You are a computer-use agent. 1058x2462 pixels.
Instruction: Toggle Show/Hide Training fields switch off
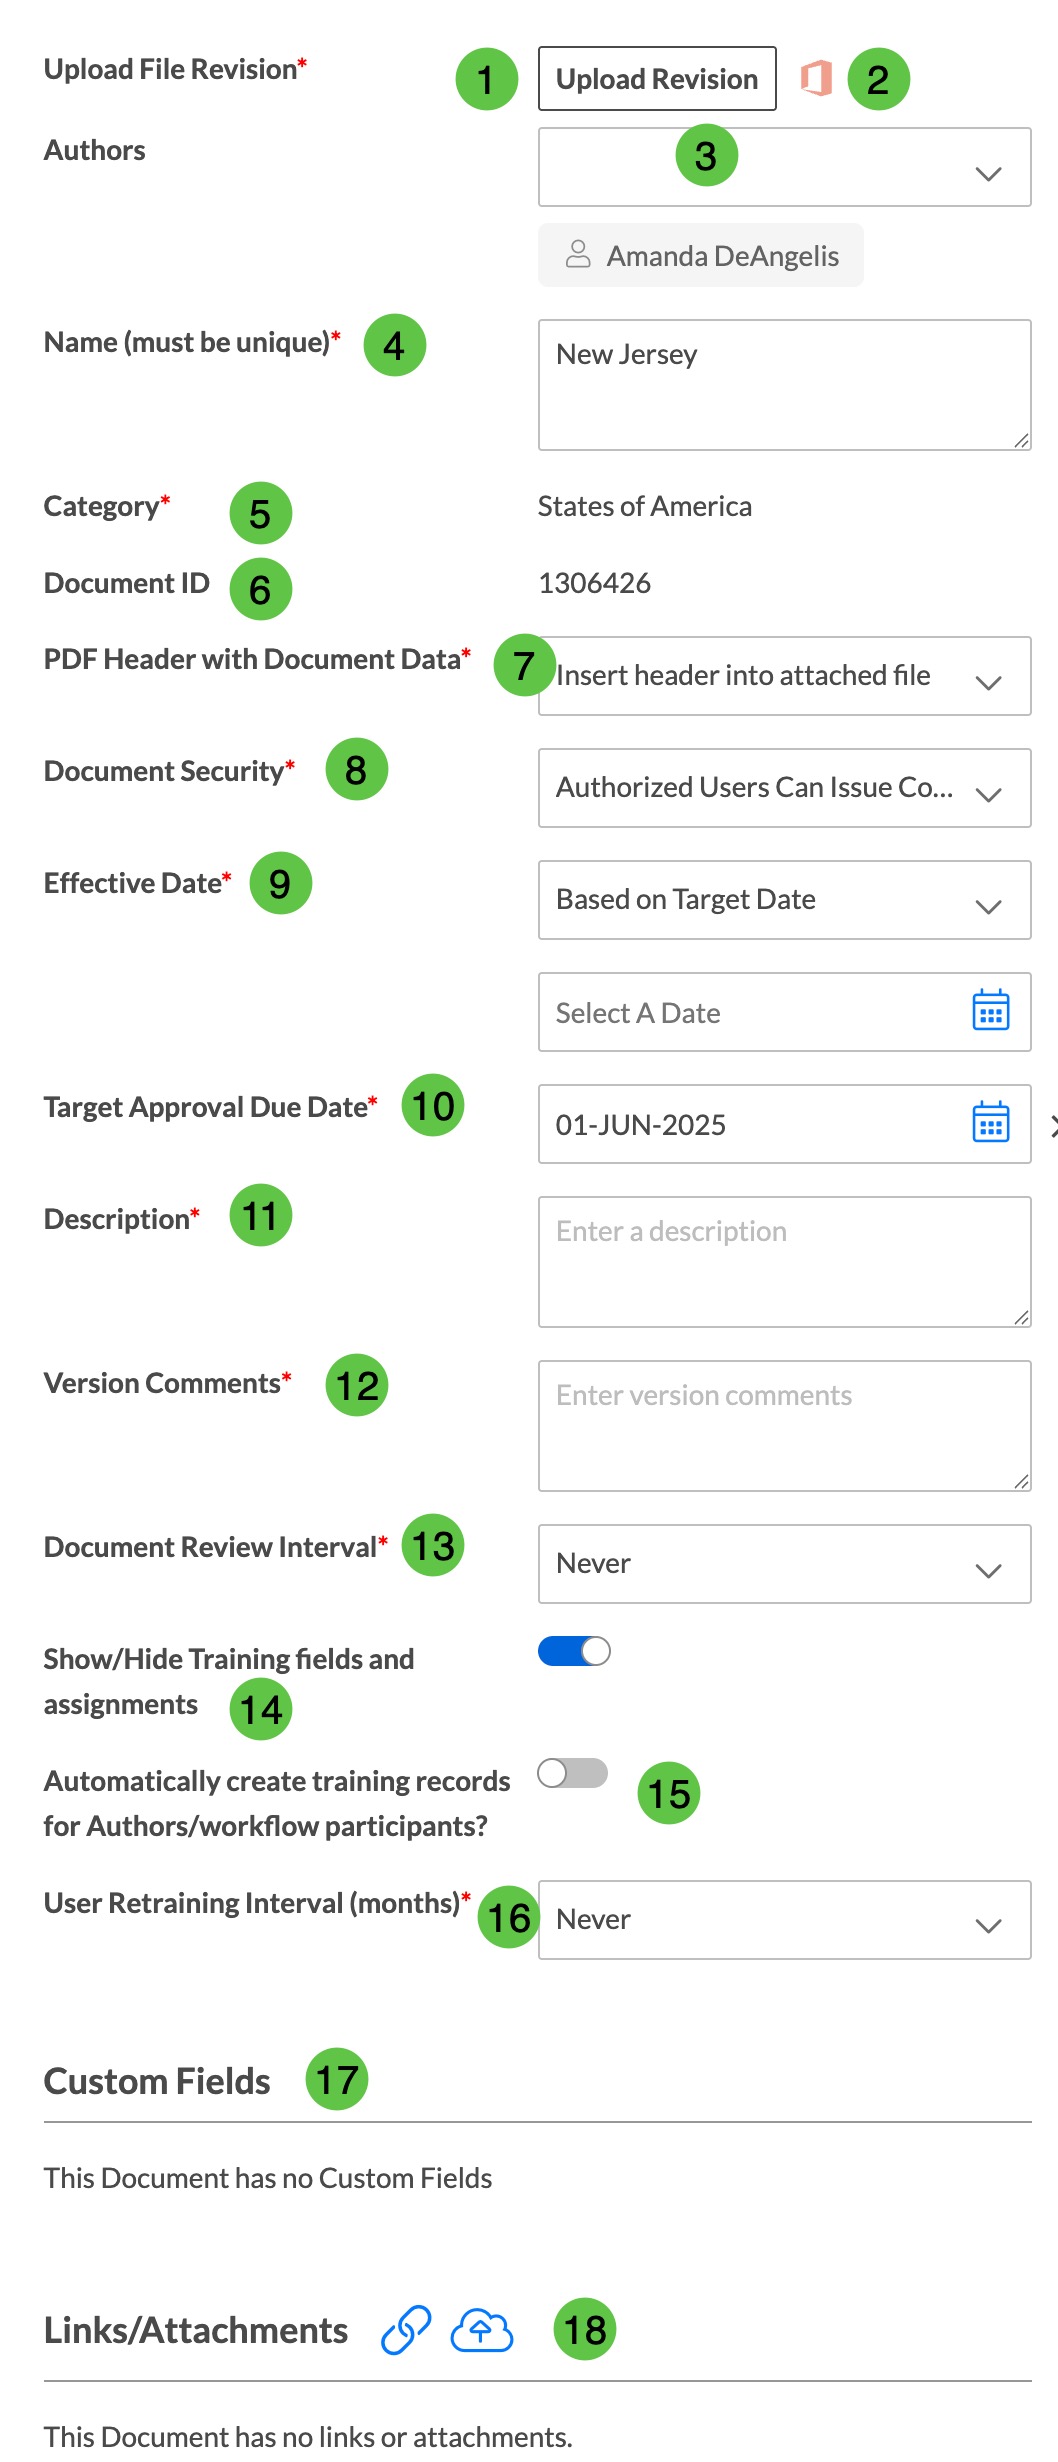point(574,1651)
